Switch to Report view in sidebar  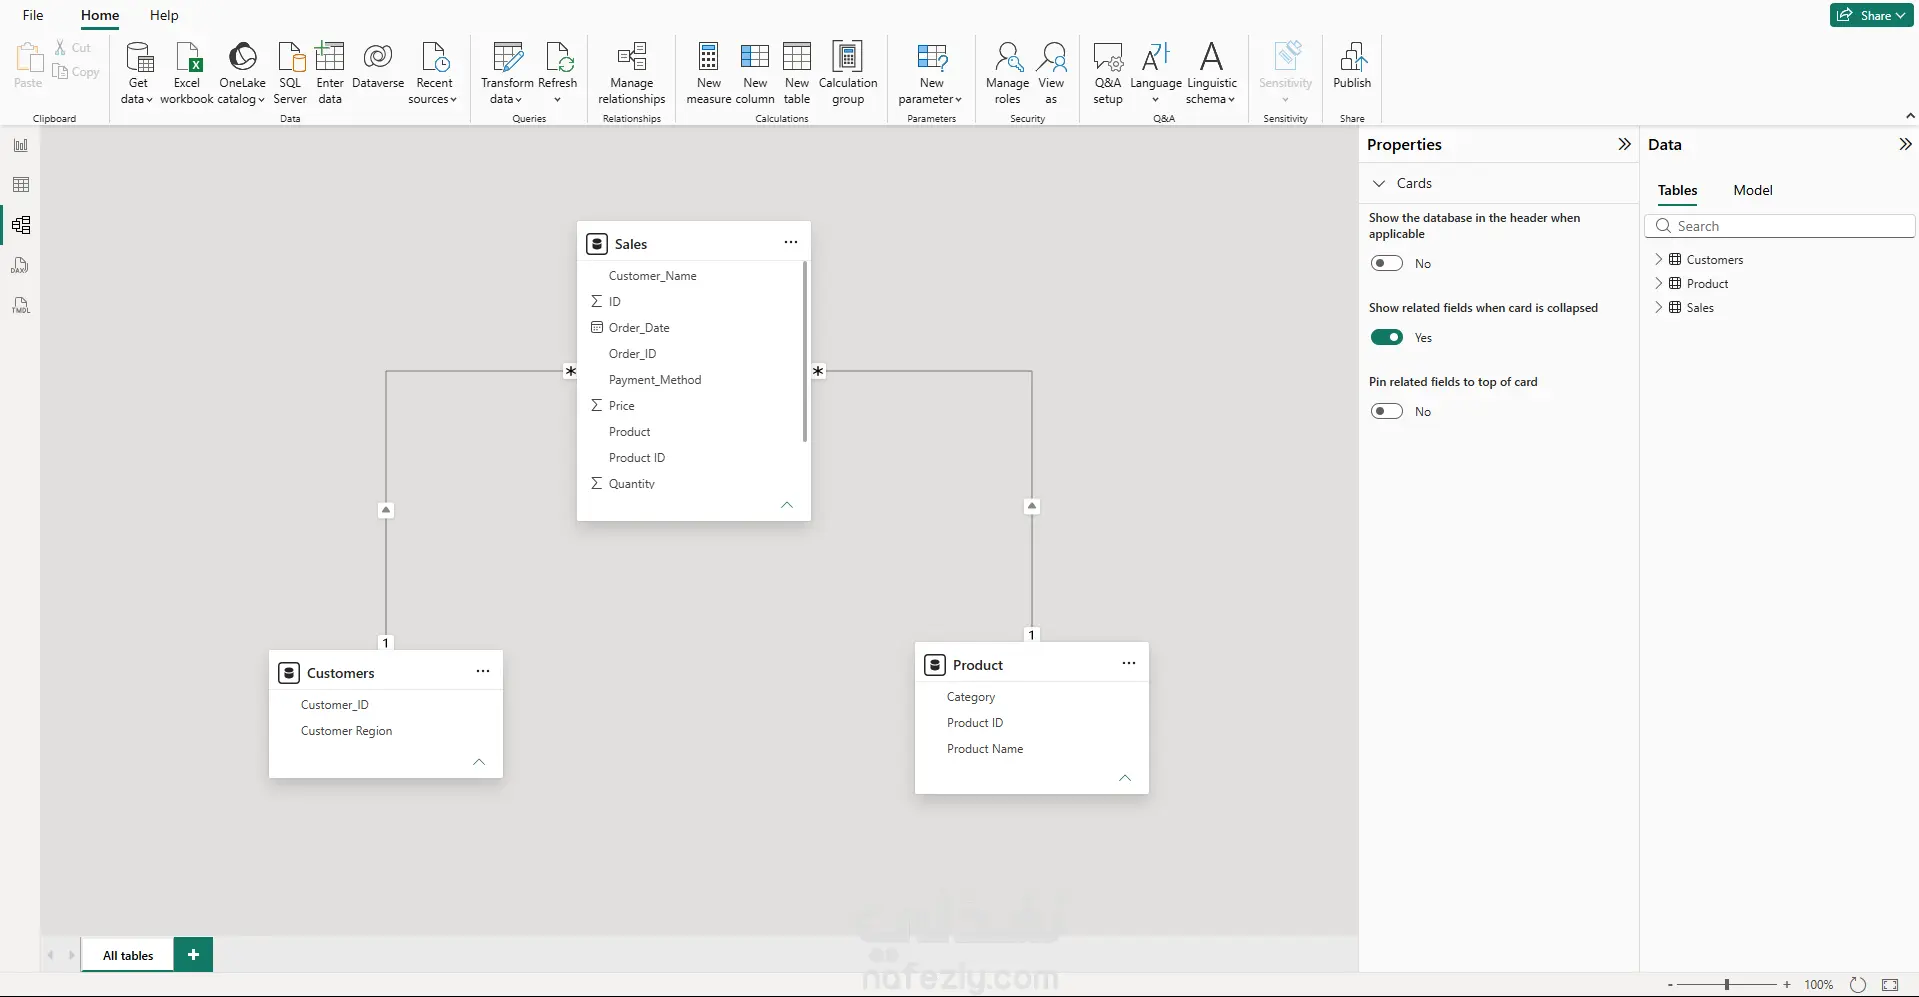[21, 145]
